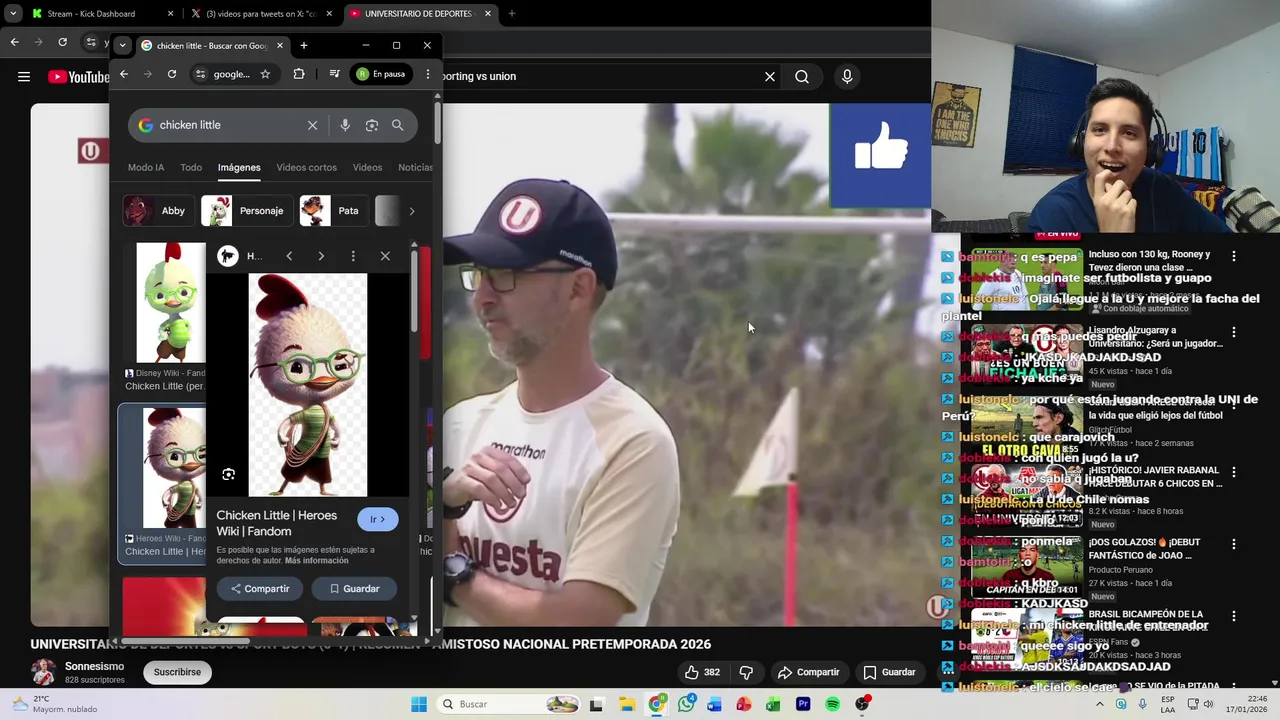Open the image preview more-options menu
This screenshot has width=1280, height=720.
[x=353, y=256]
